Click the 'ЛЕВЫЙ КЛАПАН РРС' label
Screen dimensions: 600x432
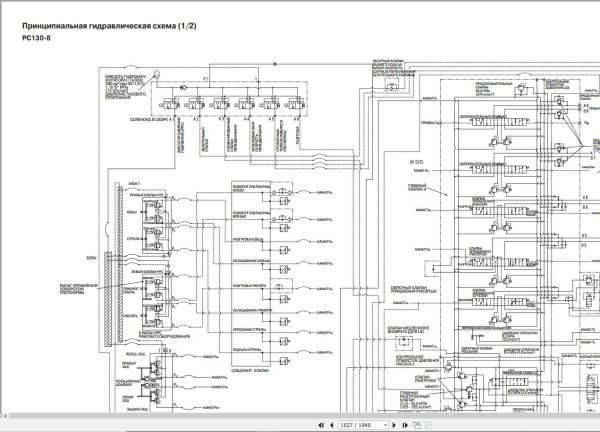click(x=147, y=272)
